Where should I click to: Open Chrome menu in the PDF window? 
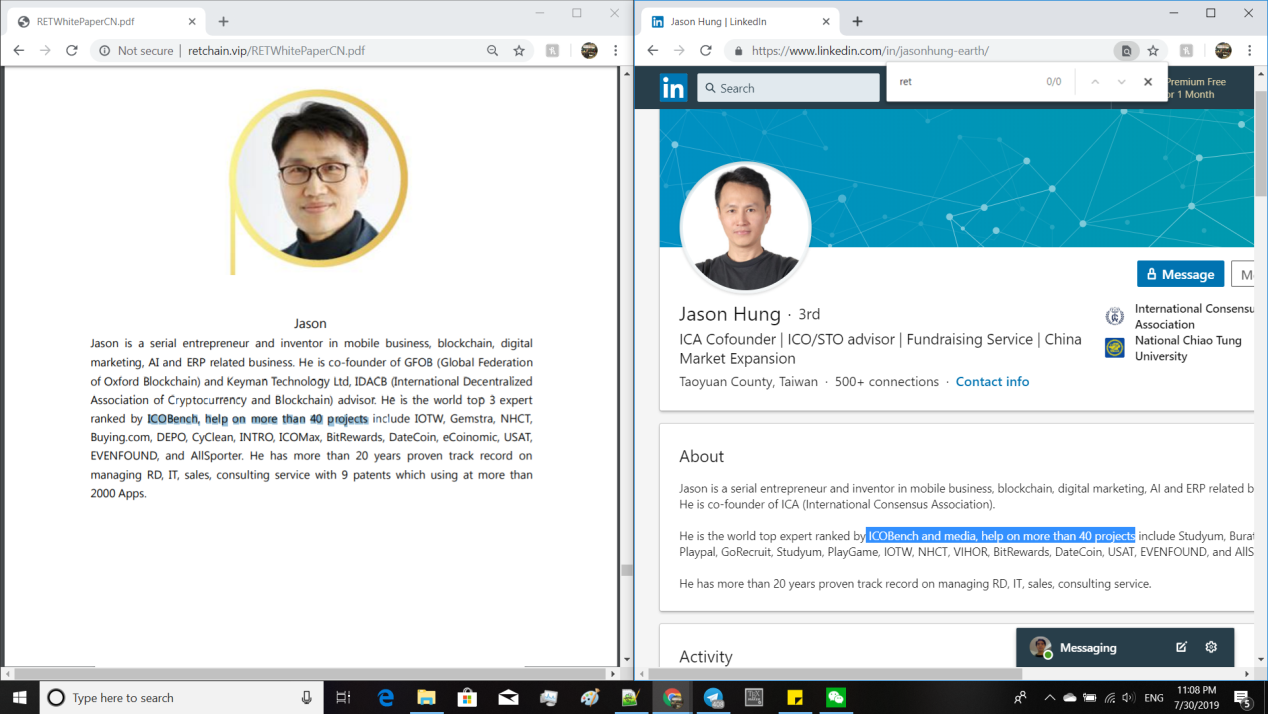[616, 50]
